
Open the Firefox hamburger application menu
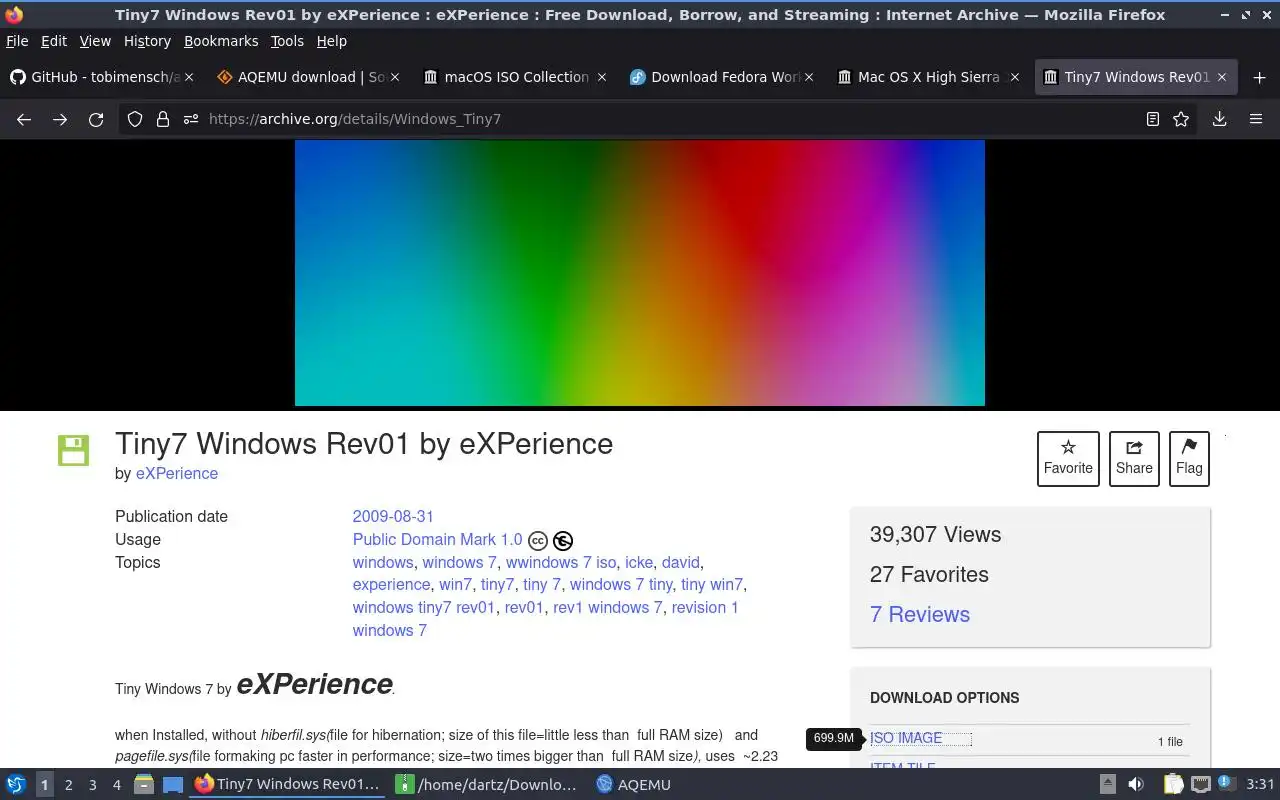point(1256,119)
